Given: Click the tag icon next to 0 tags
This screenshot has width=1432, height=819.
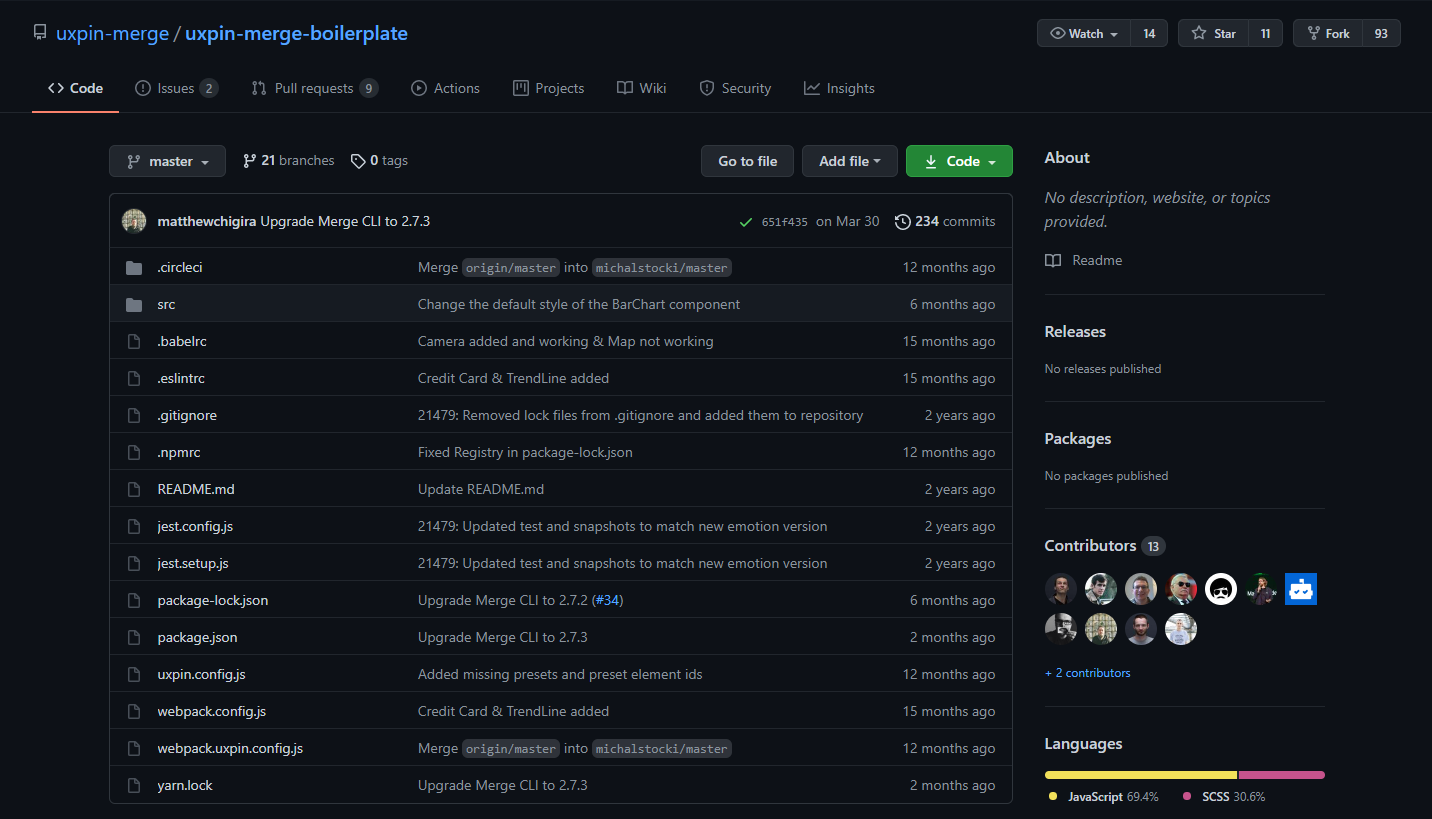Looking at the screenshot, I should click(358, 161).
